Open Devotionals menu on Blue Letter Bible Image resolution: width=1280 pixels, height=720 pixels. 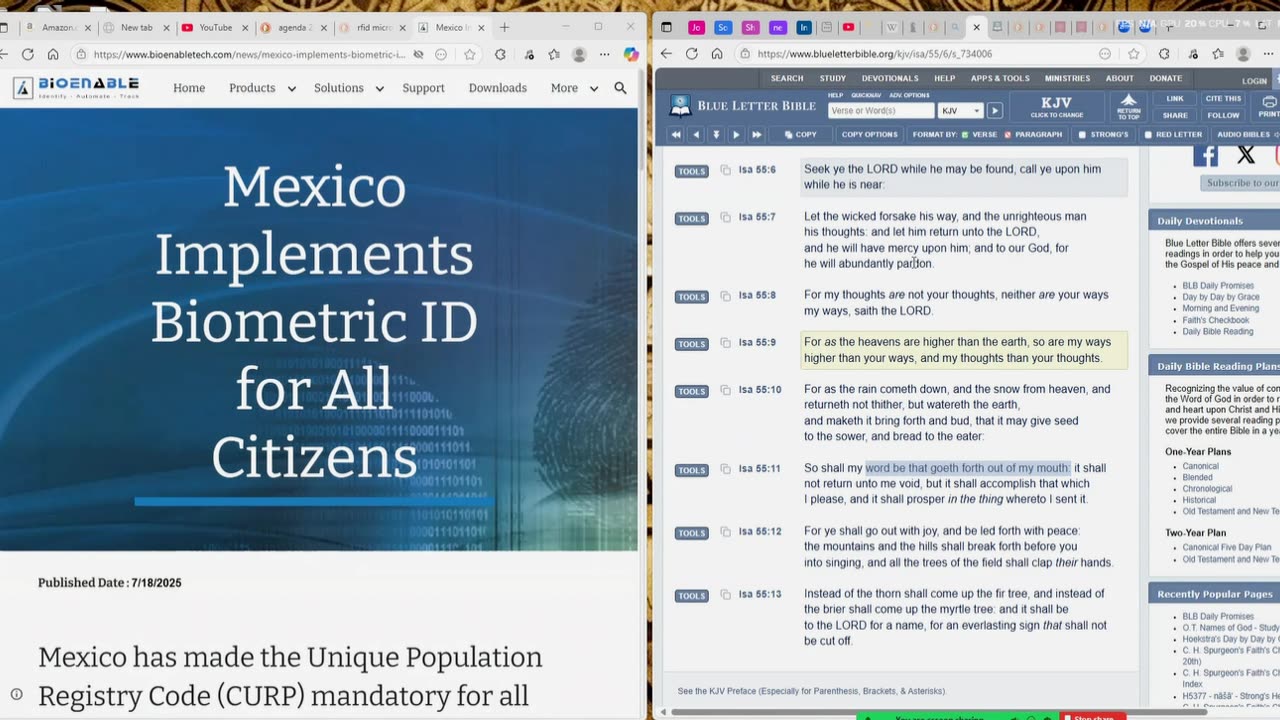click(890, 78)
